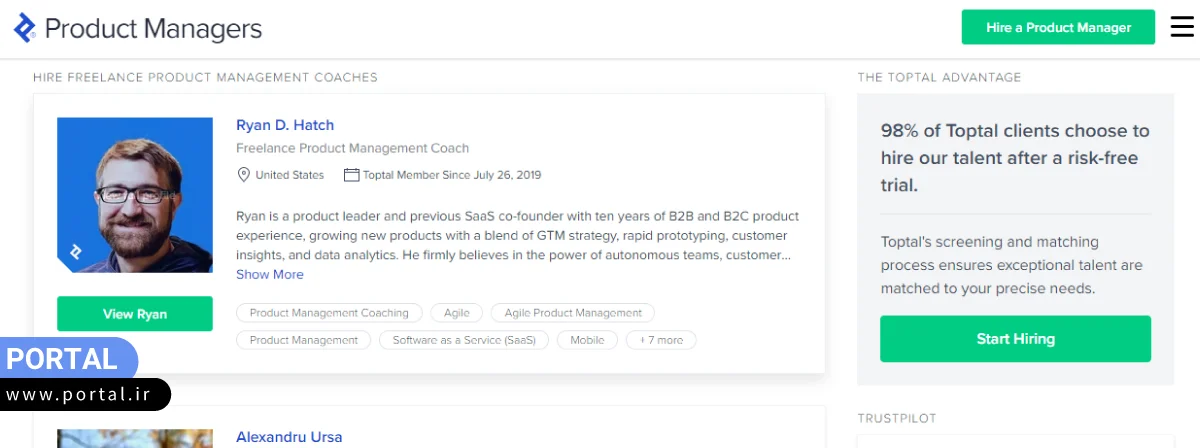Select the Agile skill tag
This screenshot has width=1200, height=448.
point(457,313)
